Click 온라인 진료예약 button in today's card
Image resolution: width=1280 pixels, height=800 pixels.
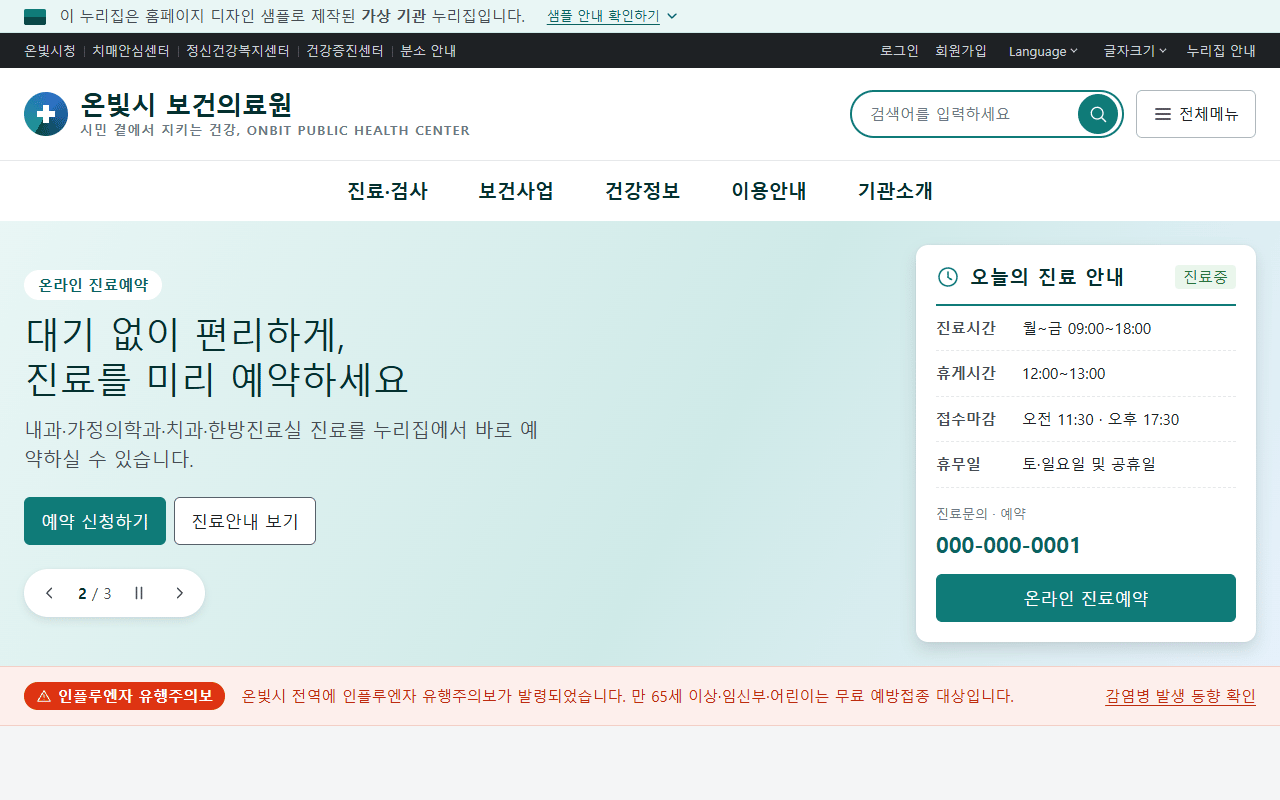point(1086,598)
